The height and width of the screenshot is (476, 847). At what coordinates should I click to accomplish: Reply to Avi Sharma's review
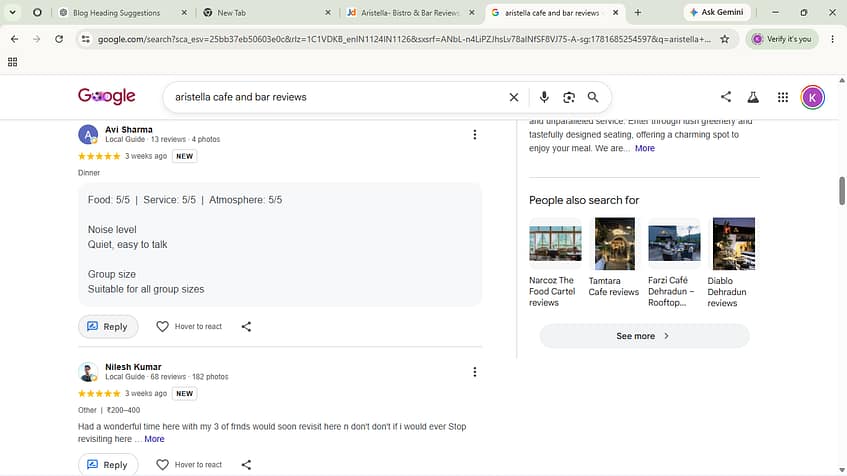click(x=108, y=326)
